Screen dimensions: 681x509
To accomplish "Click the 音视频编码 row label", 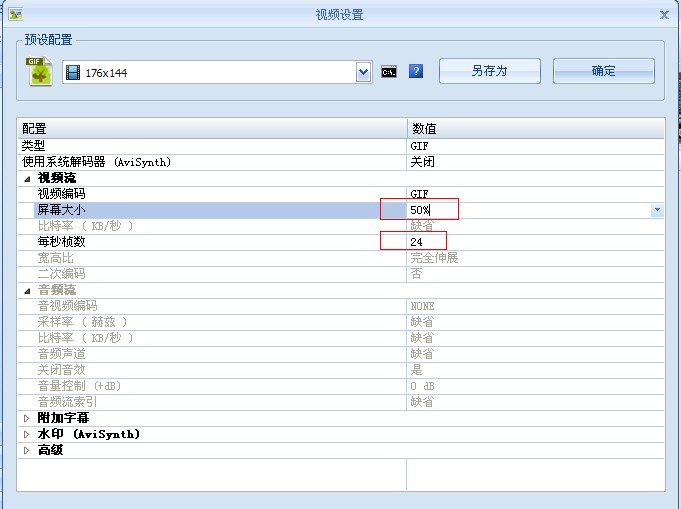I will (x=67, y=306).
